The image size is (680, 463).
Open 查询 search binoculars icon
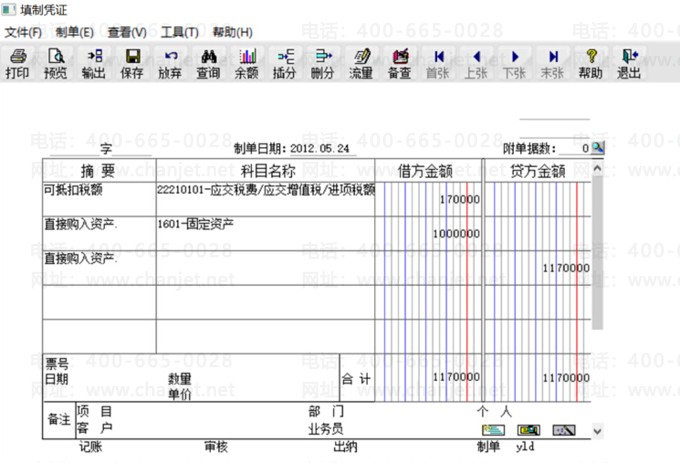tap(208, 64)
